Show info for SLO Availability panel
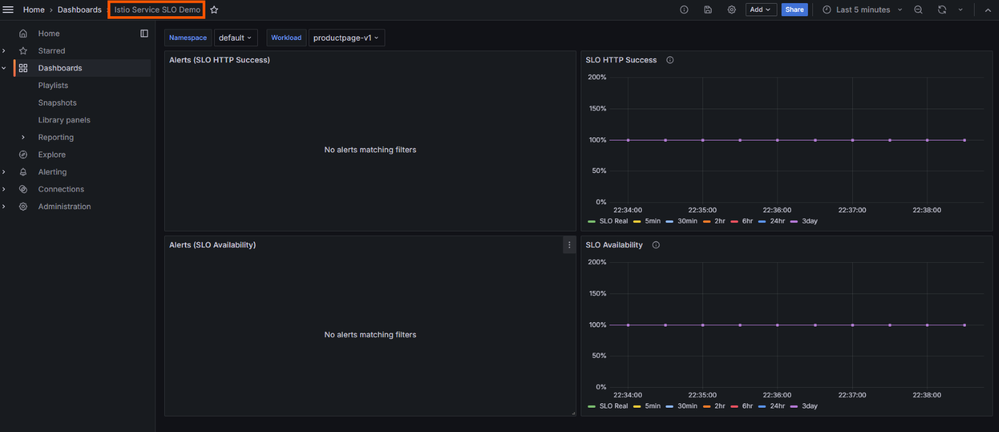 (656, 245)
